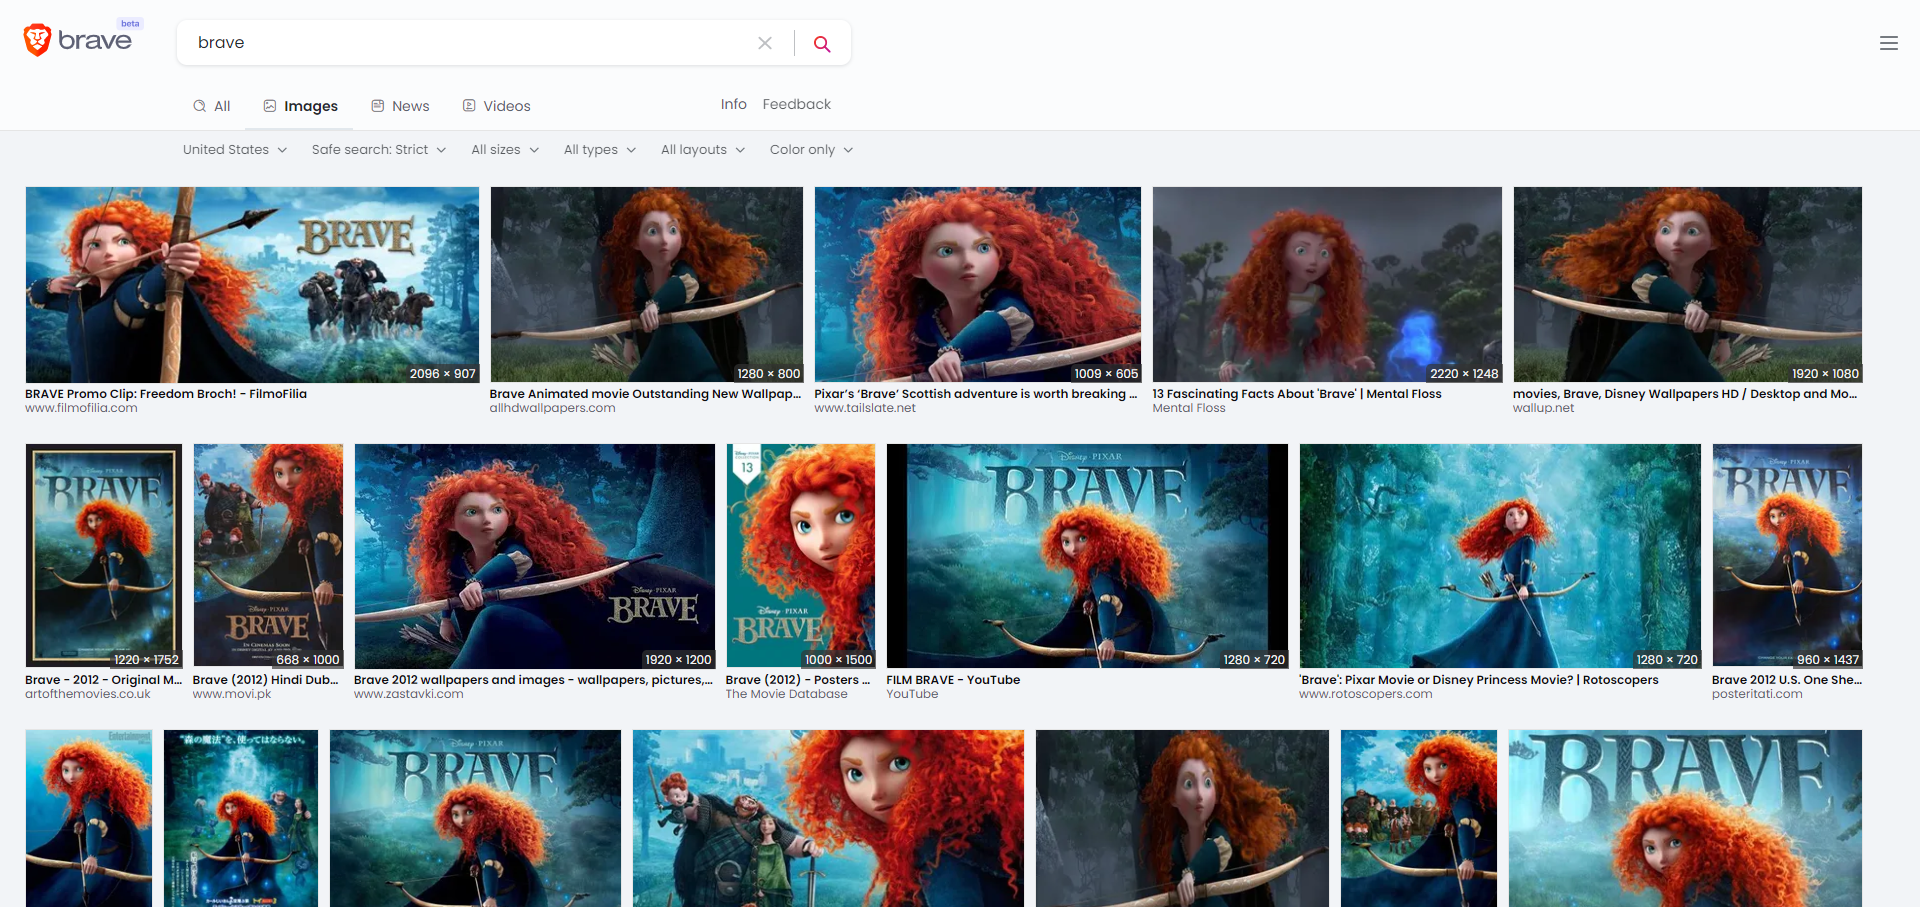
Task: Open the Info link
Action: (734, 104)
